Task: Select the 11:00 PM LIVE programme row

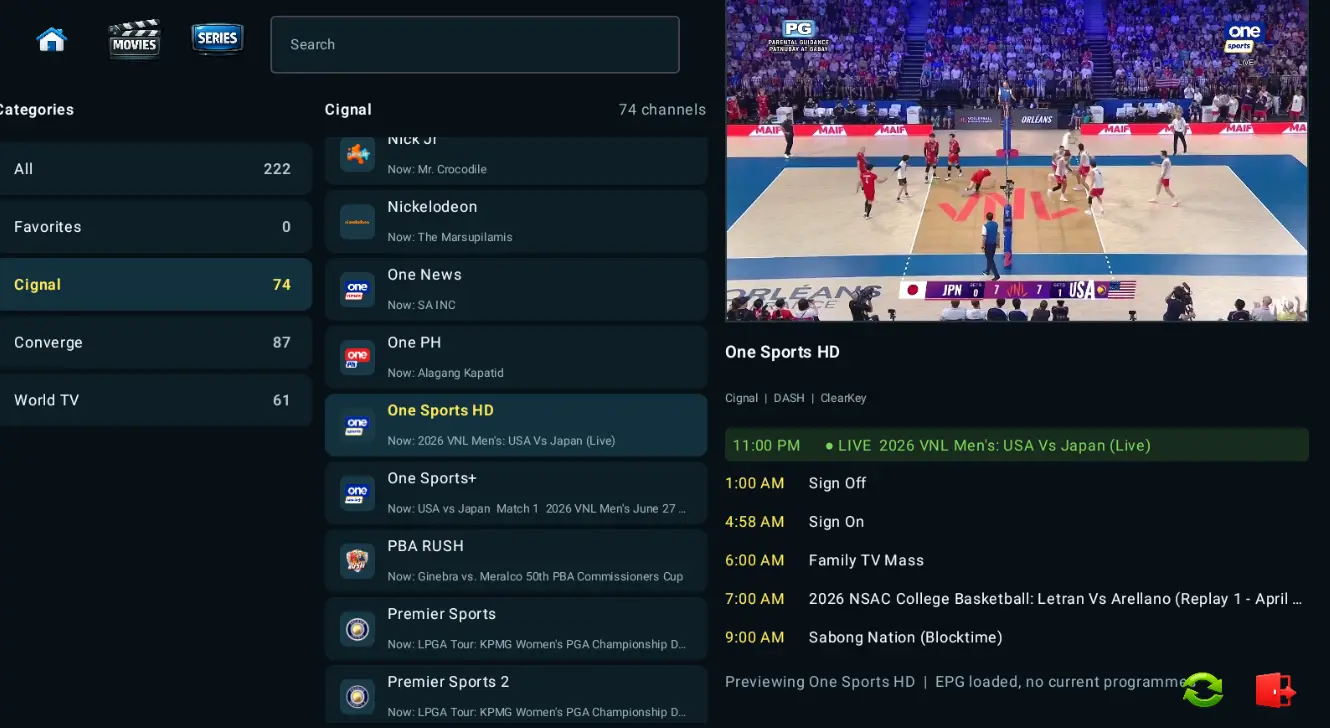Action: pos(1016,445)
